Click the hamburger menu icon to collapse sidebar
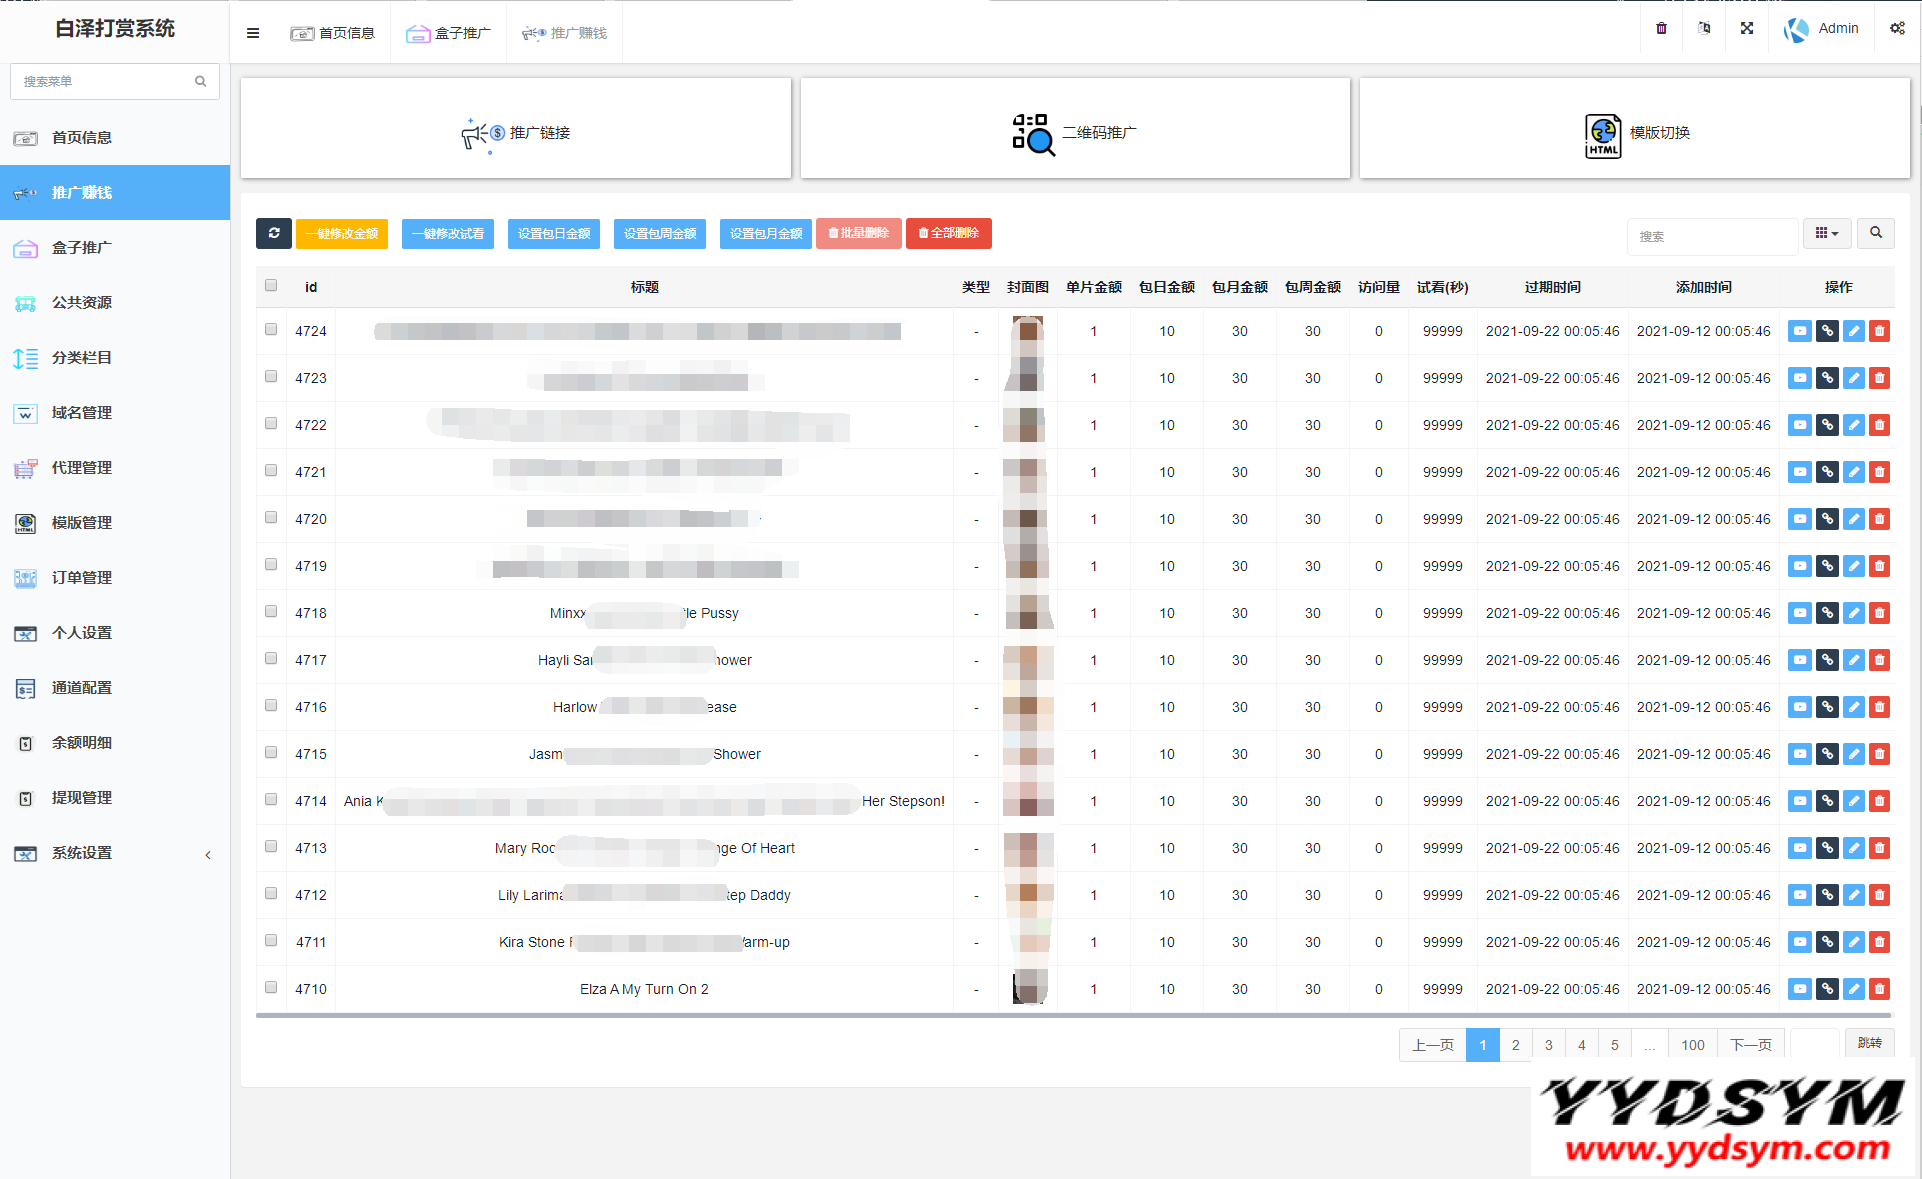The height and width of the screenshot is (1179, 1922). [253, 33]
